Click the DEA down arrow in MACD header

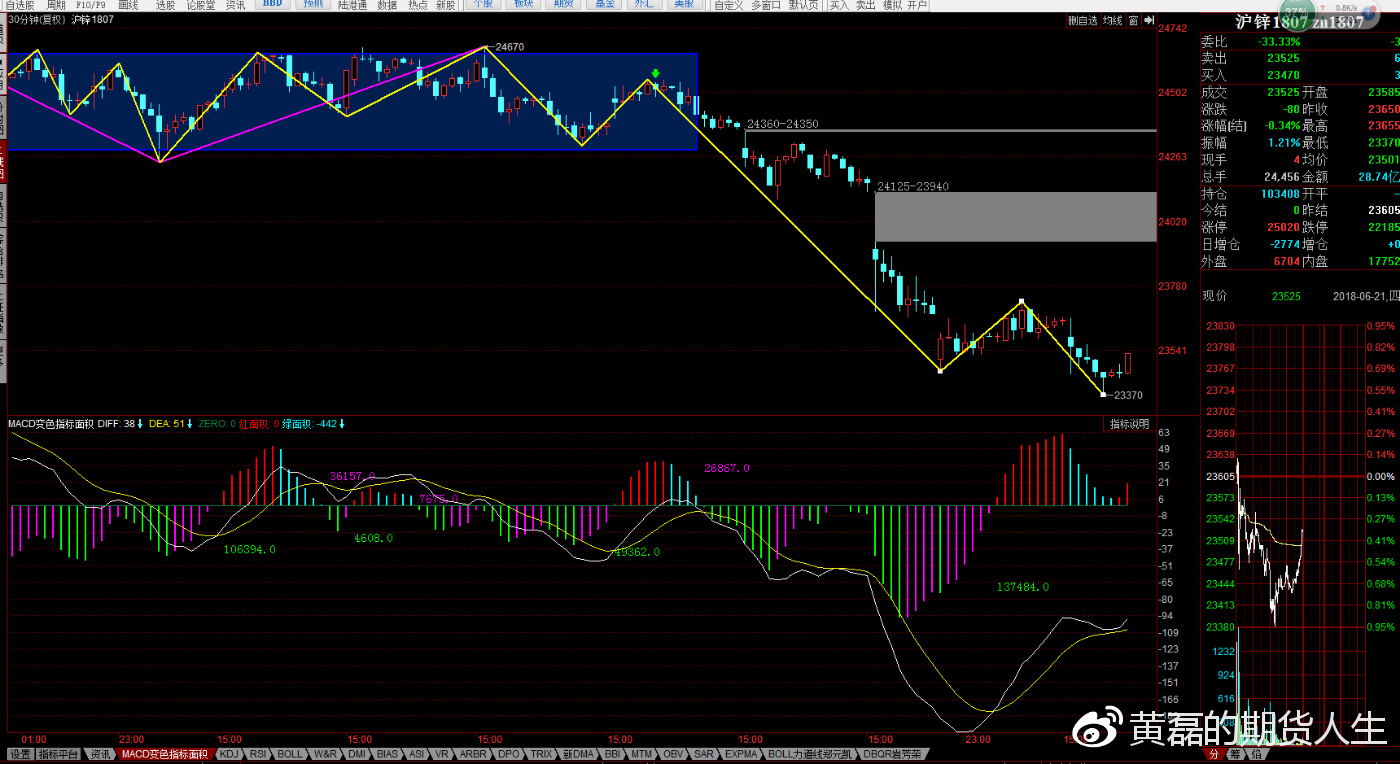coord(189,424)
